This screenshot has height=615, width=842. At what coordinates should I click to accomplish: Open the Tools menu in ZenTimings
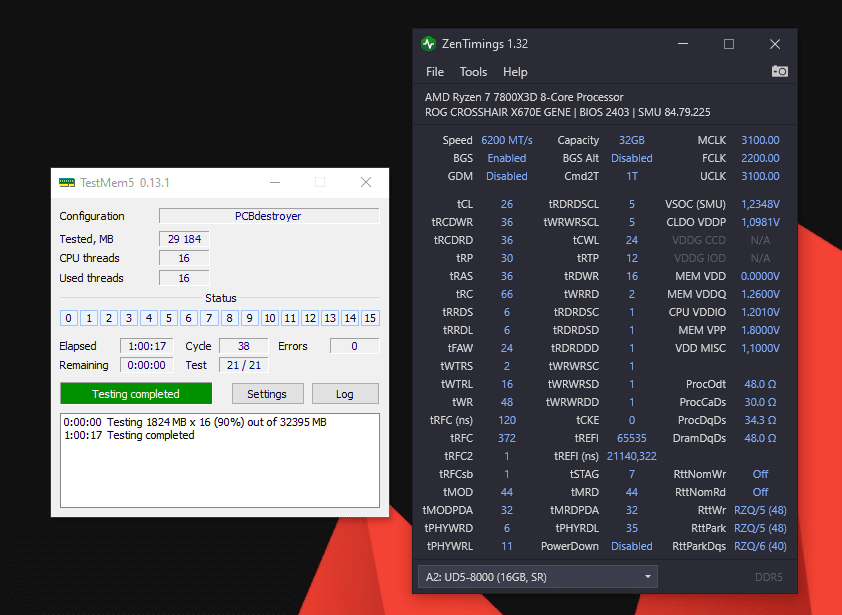(473, 72)
